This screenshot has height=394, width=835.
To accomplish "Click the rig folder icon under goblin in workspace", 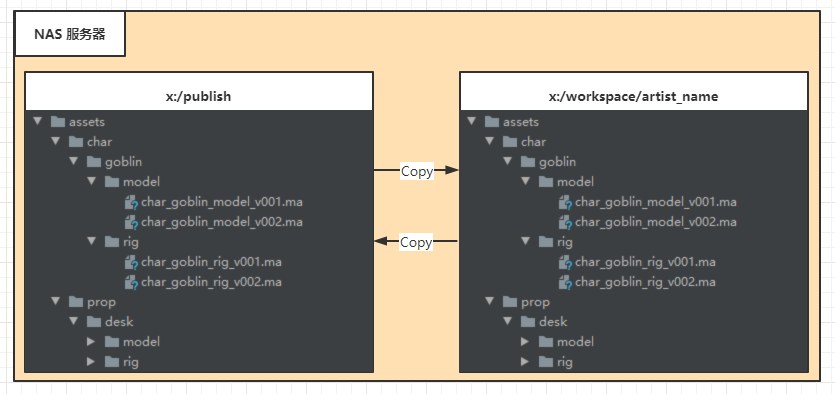I will (546, 242).
